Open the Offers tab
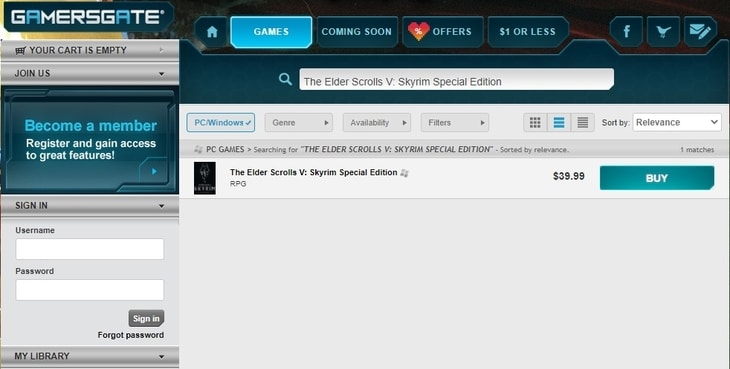 pos(443,32)
